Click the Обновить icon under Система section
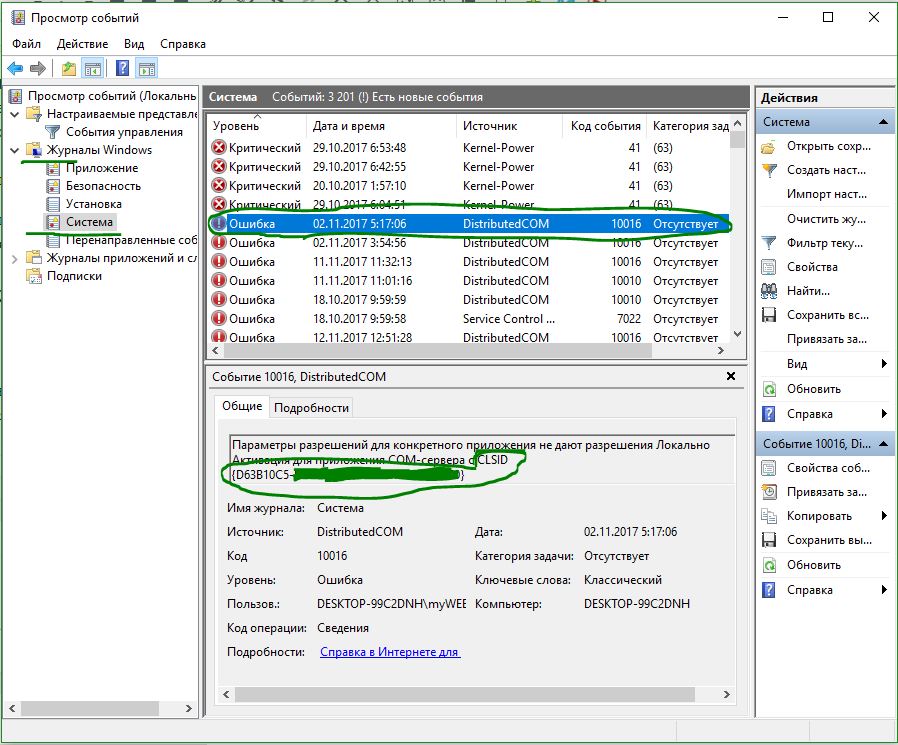The image size is (898, 745). [x=769, y=389]
